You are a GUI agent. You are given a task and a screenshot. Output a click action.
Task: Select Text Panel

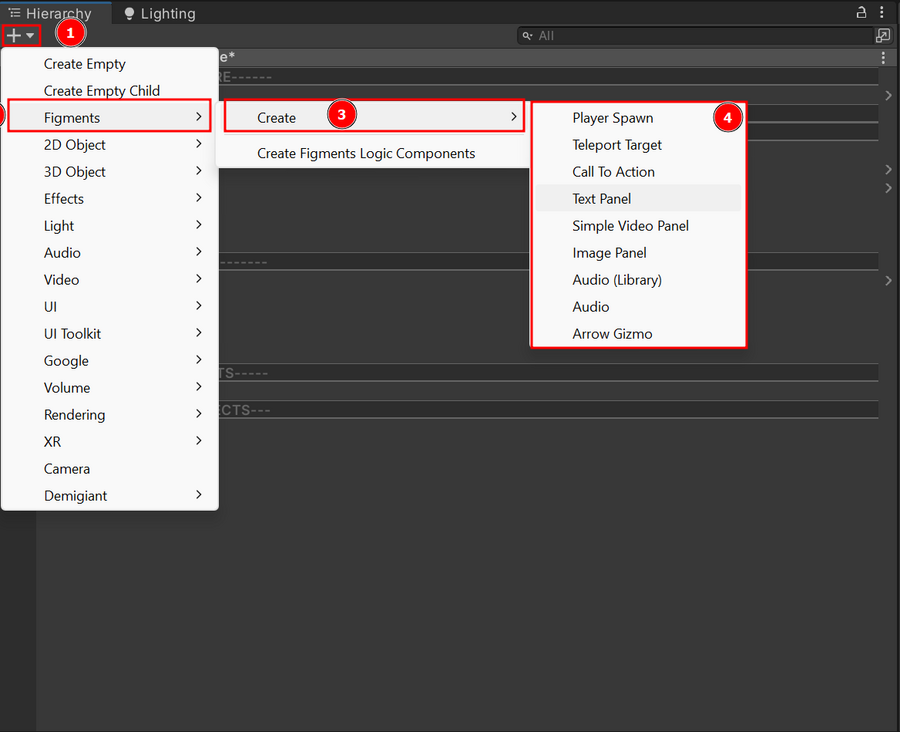click(x=638, y=199)
